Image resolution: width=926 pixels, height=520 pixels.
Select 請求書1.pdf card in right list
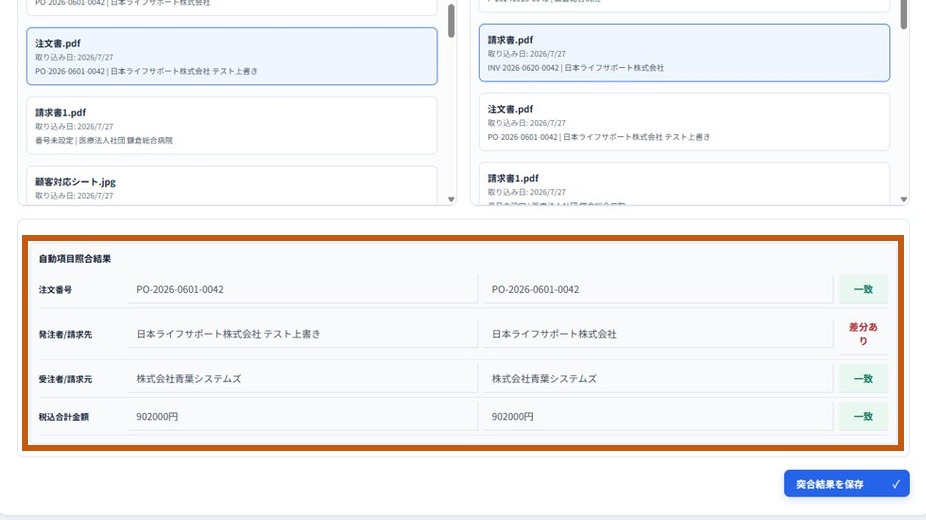pos(684,184)
